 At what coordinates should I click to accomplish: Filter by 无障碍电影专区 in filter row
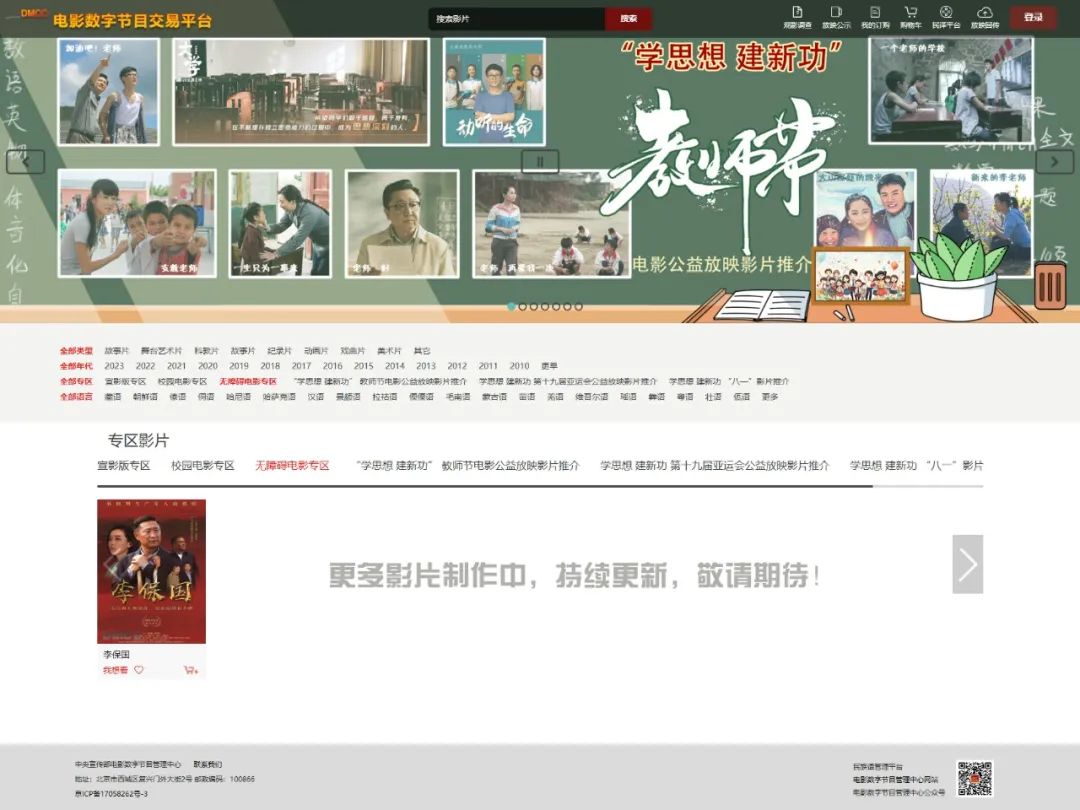(248, 381)
